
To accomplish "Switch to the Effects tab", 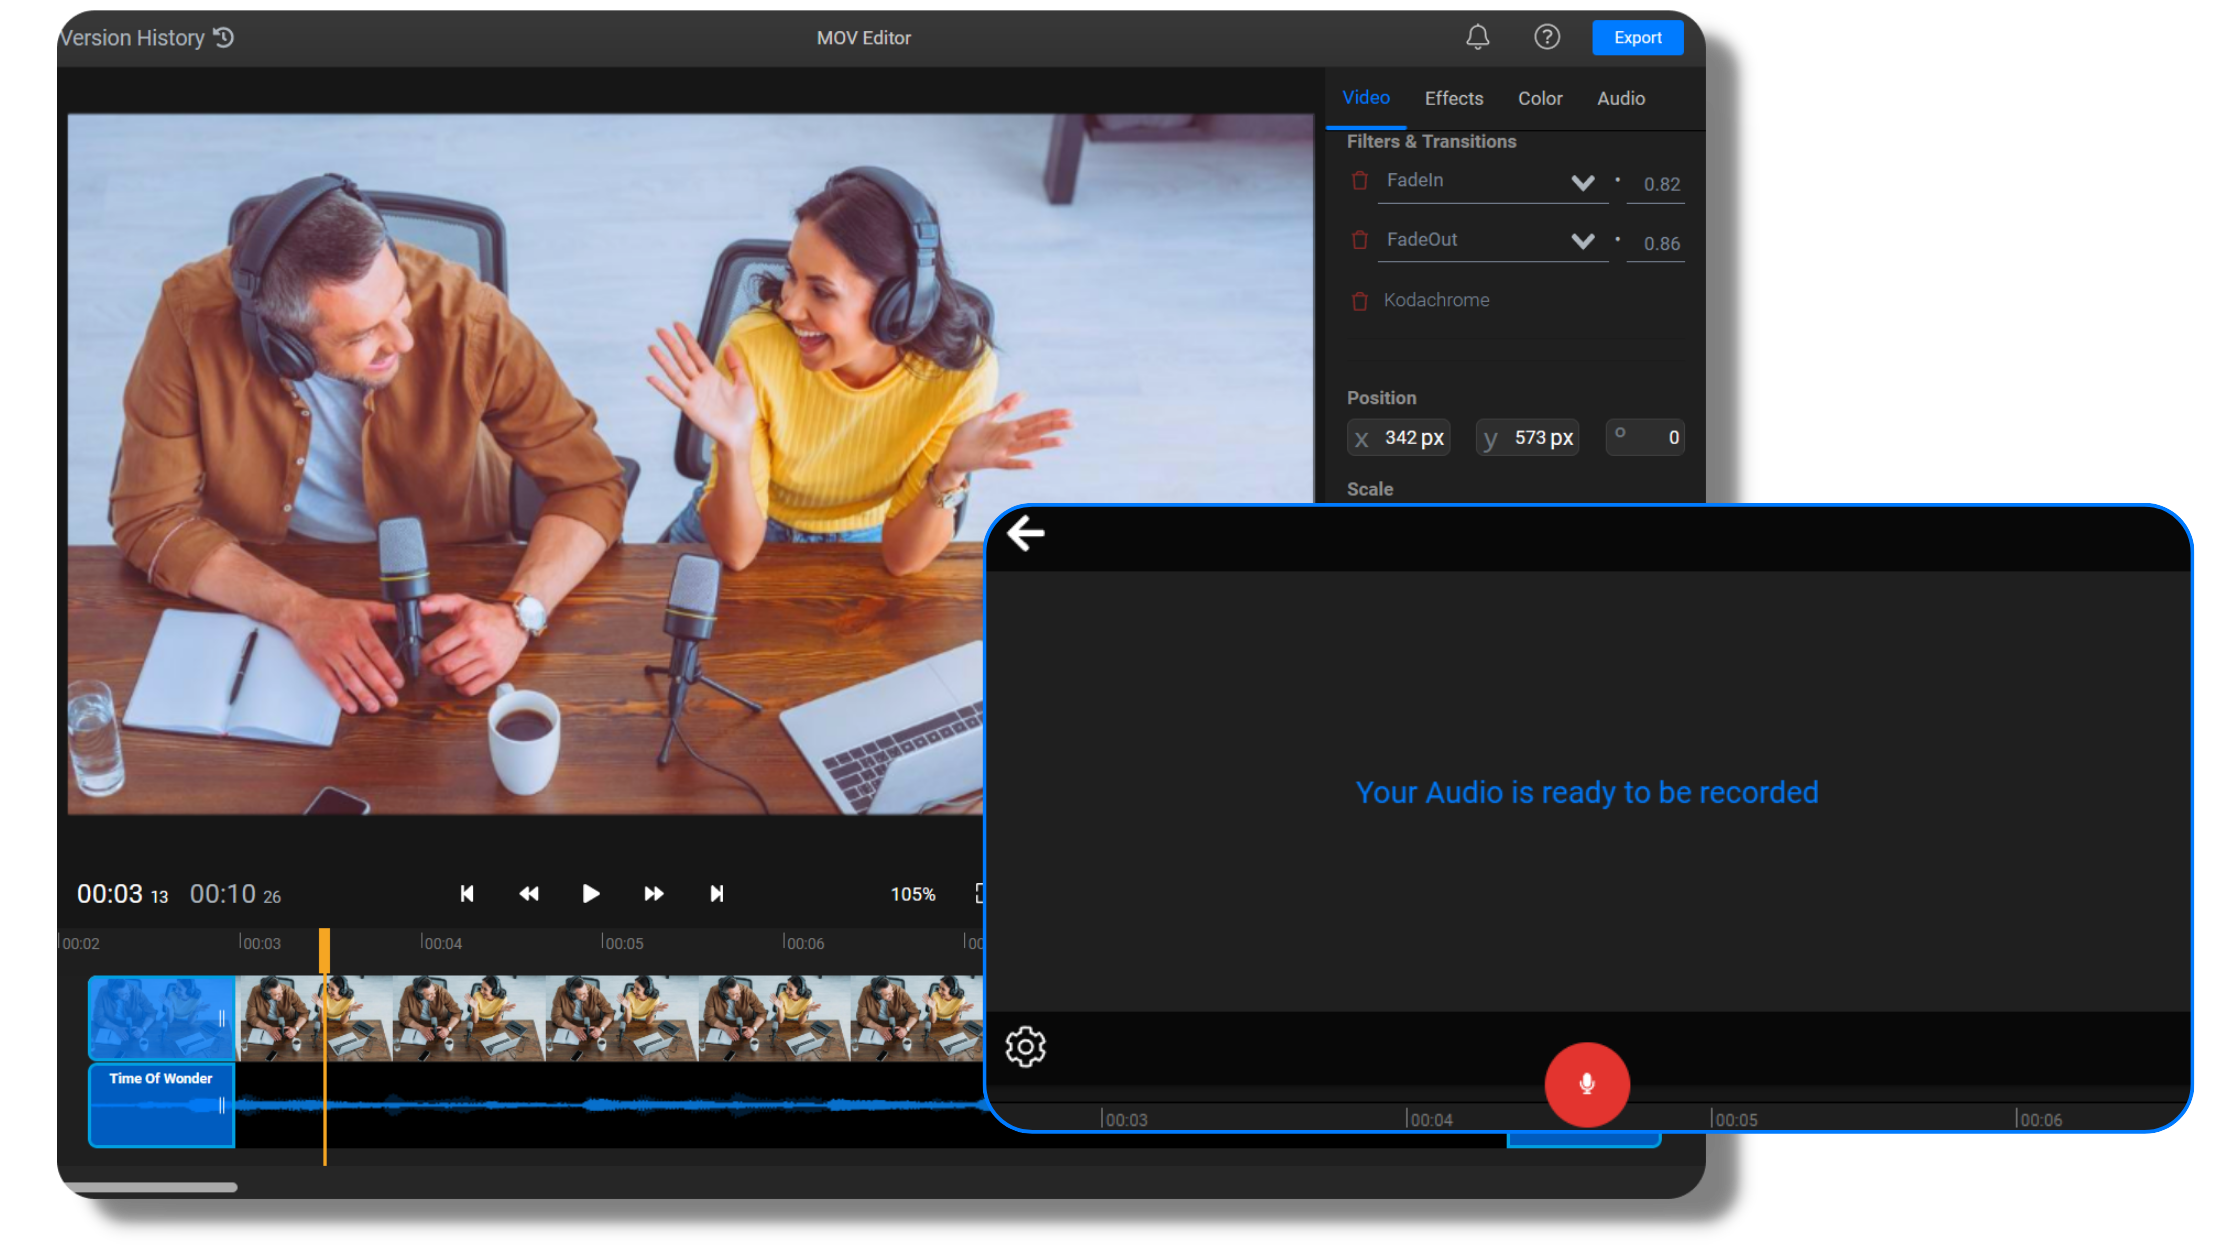I will pyautogui.click(x=1453, y=98).
